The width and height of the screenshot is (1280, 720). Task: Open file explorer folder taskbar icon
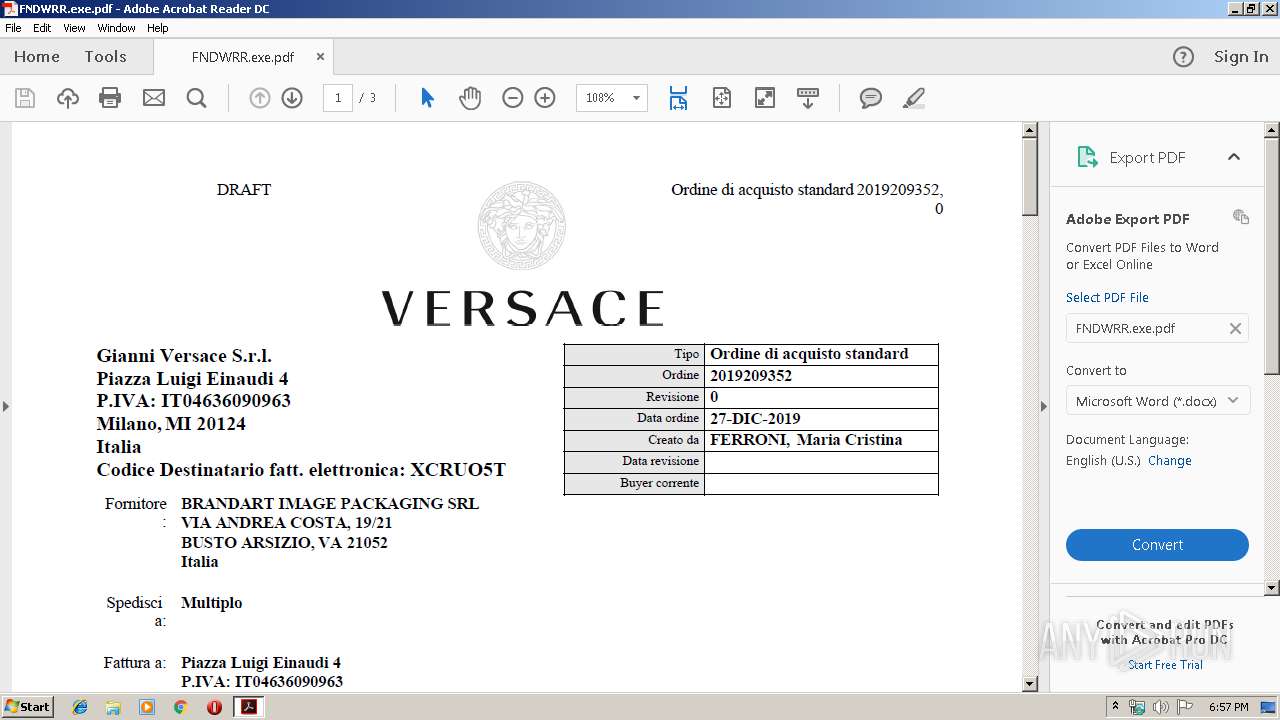click(x=113, y=707)
